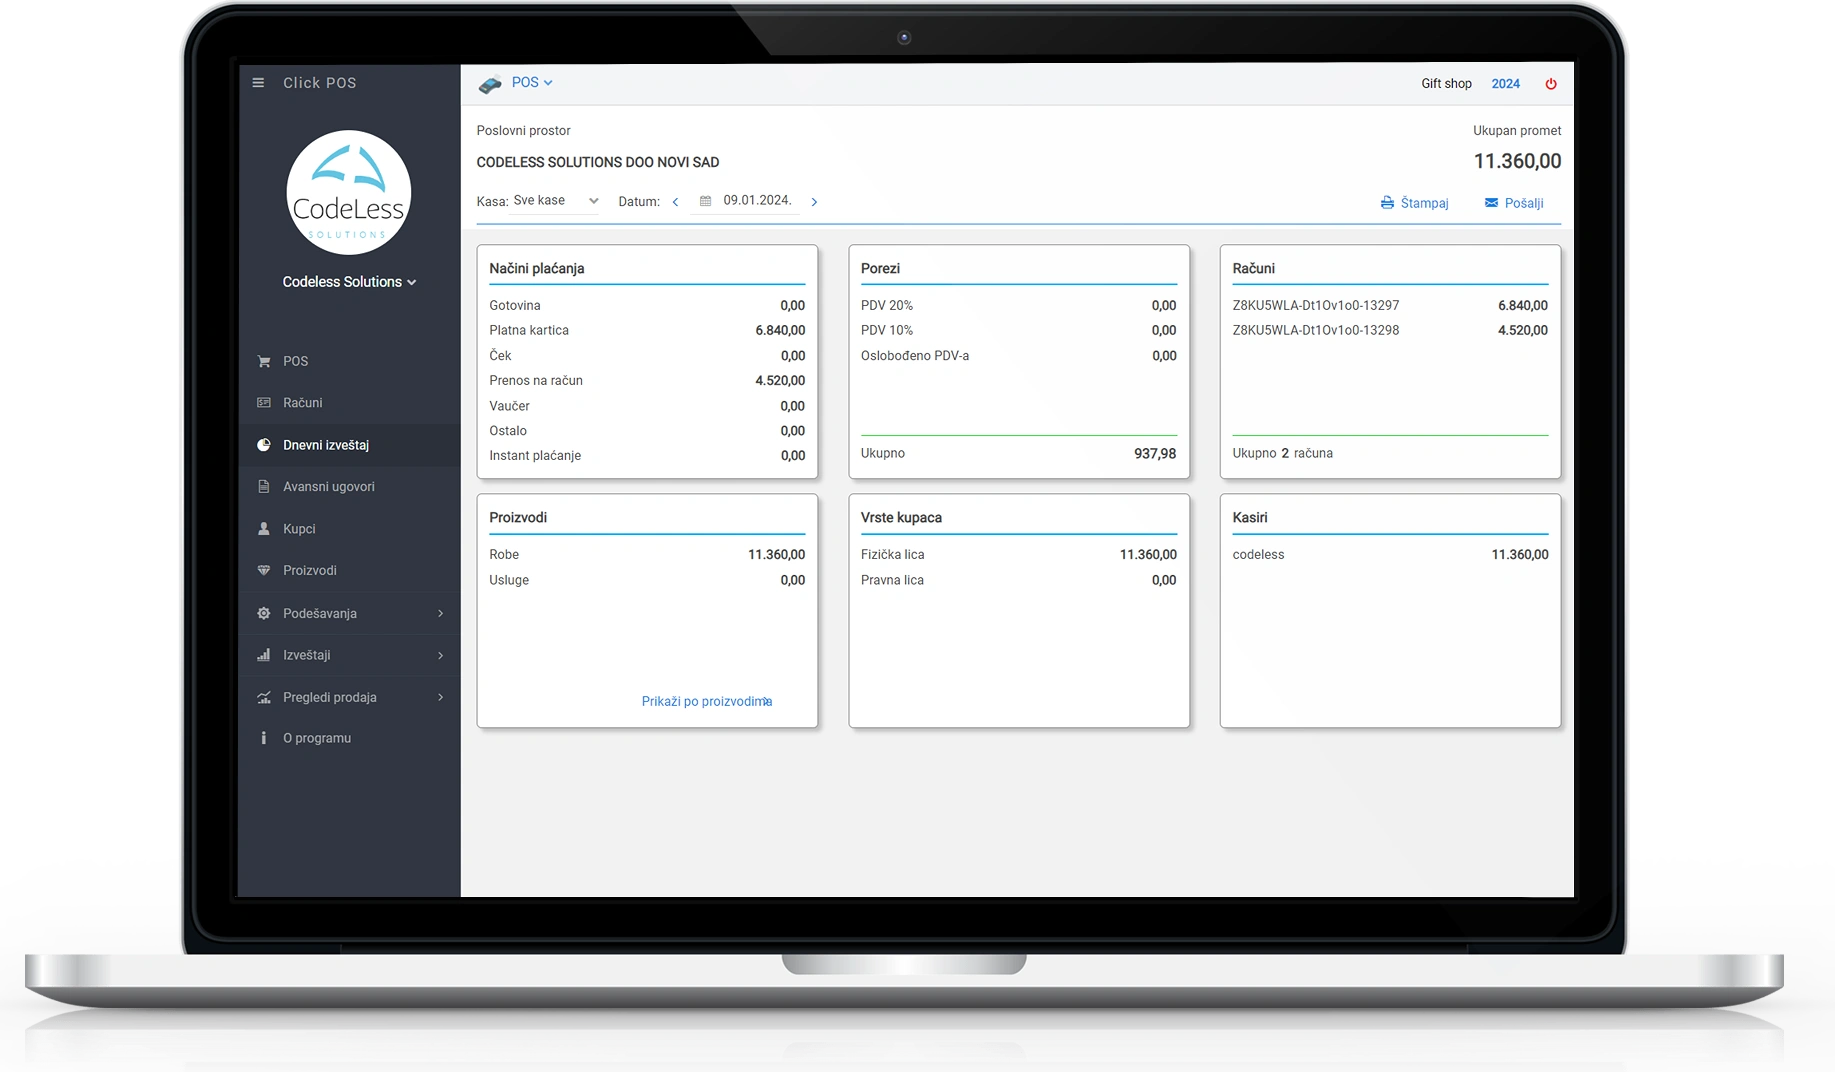Open the POS dropdown in top bar

pyautogui.click(x=532, y=83)
